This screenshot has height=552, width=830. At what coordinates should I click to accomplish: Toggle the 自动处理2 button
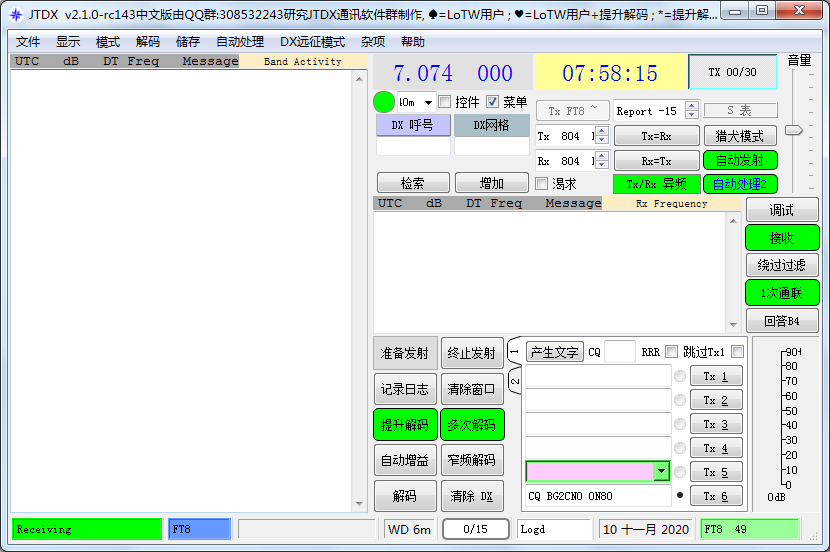(x=740, y=184)
